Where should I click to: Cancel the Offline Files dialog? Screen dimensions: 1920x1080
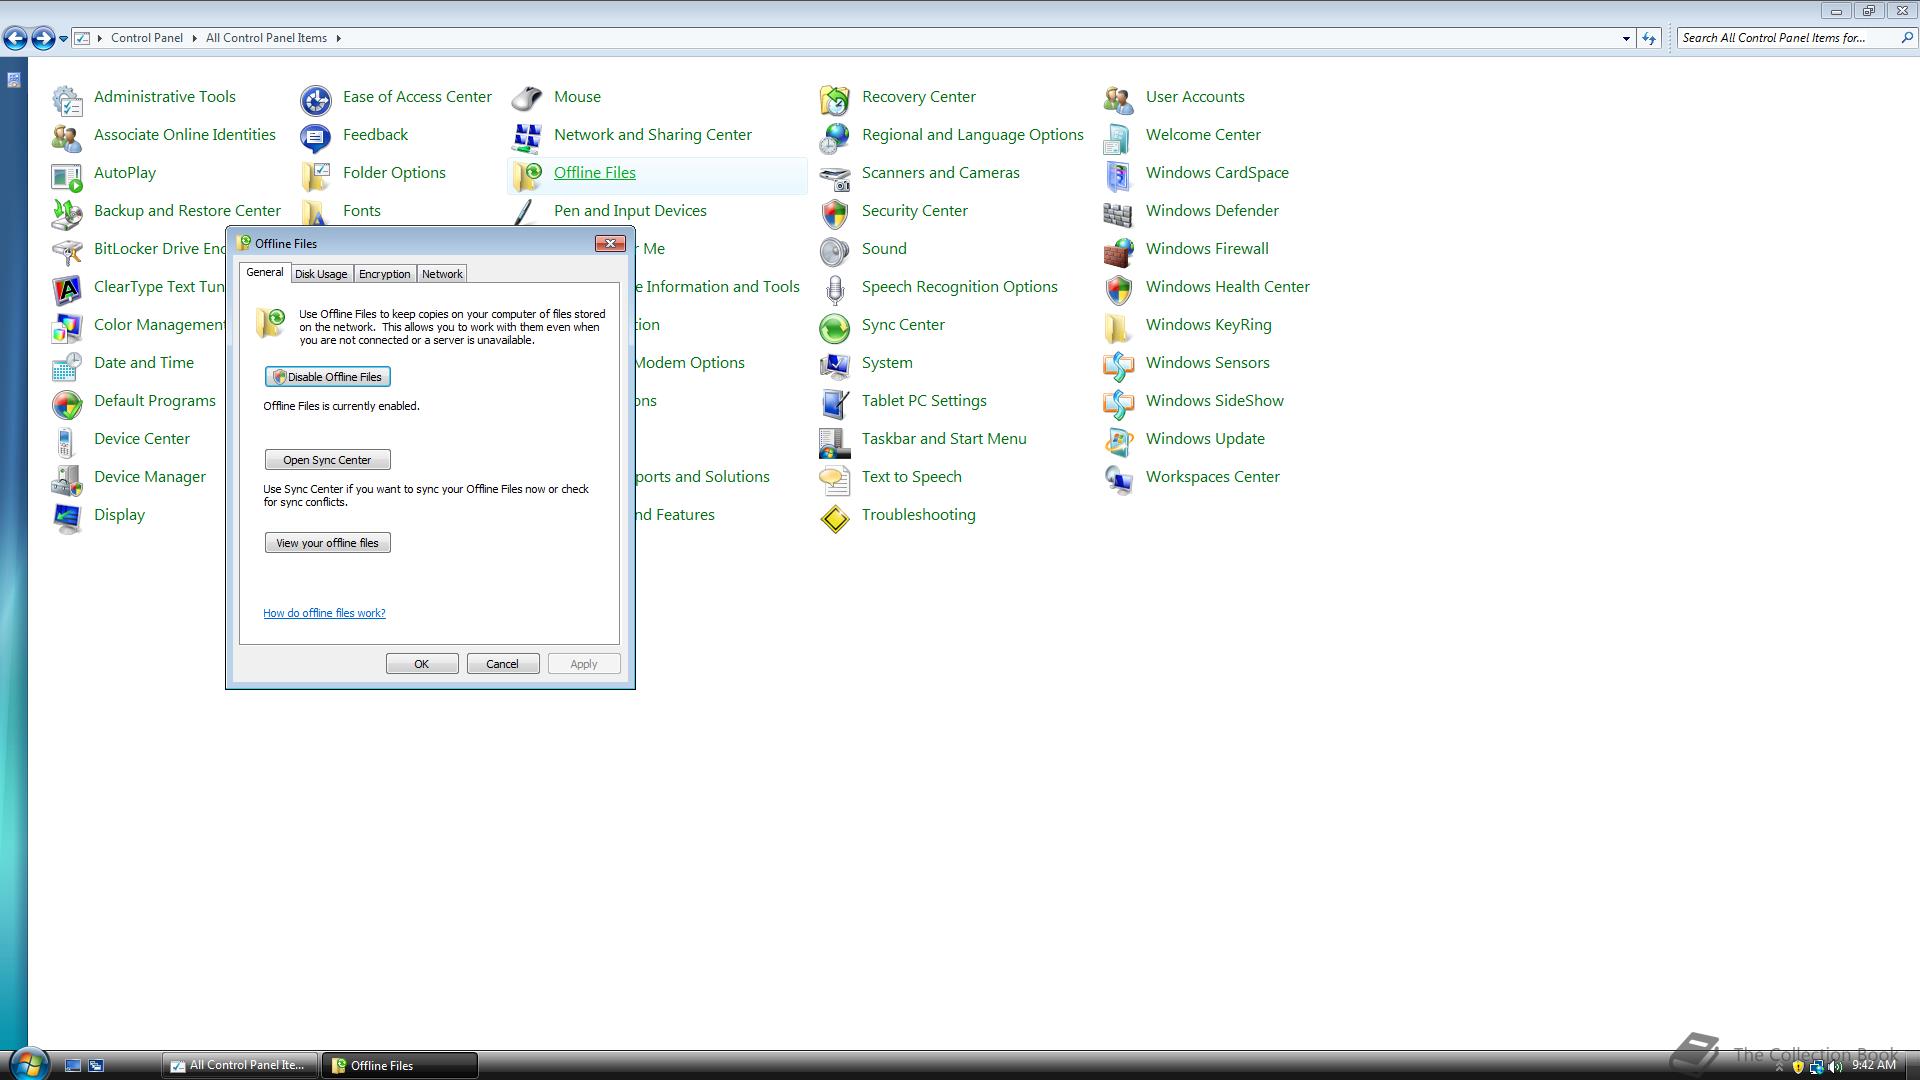tap(503, 664)
